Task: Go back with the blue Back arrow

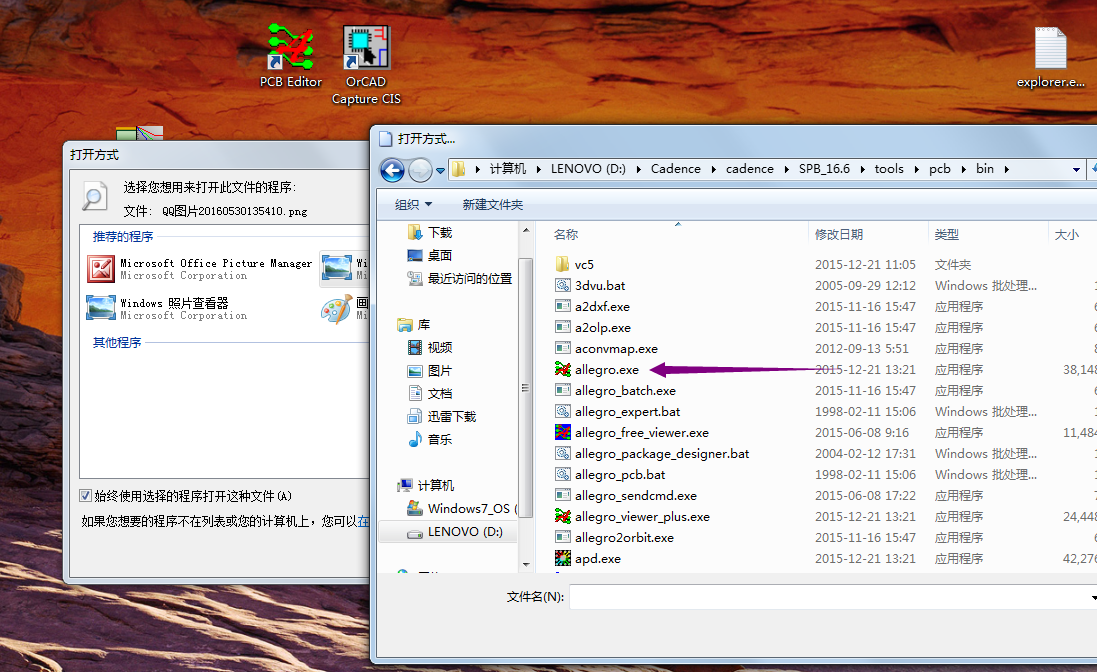Action: click(392, 169)
